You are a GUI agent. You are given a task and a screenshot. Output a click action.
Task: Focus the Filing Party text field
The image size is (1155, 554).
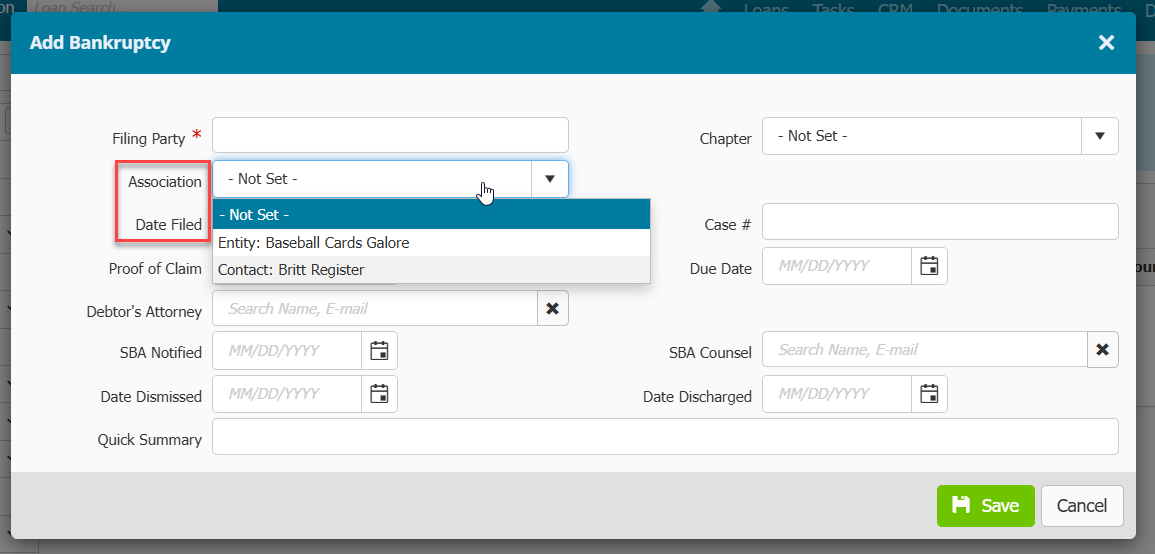[x=390, y=135]
